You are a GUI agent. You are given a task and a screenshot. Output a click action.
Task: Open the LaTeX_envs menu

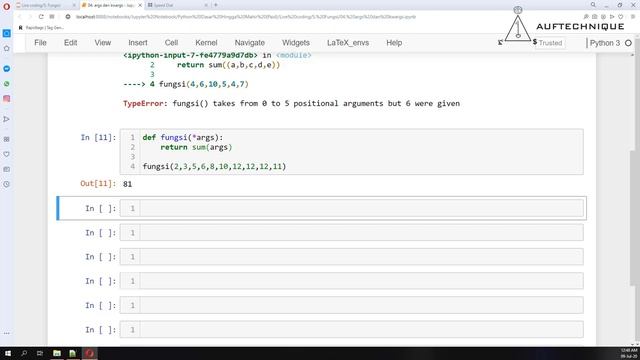point(348,43)
